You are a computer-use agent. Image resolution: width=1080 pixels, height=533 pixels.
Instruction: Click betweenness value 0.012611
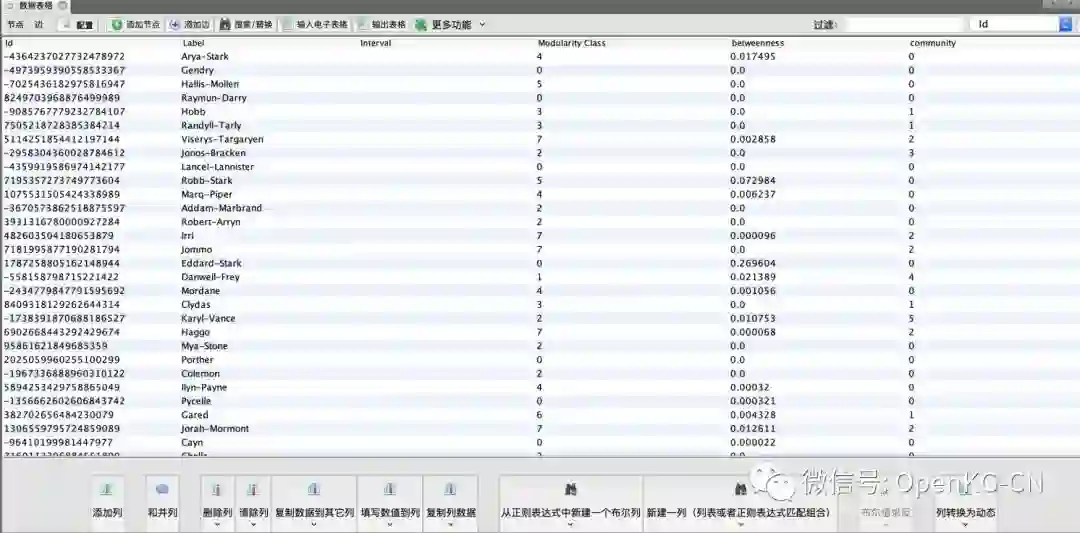coord(754,428)
